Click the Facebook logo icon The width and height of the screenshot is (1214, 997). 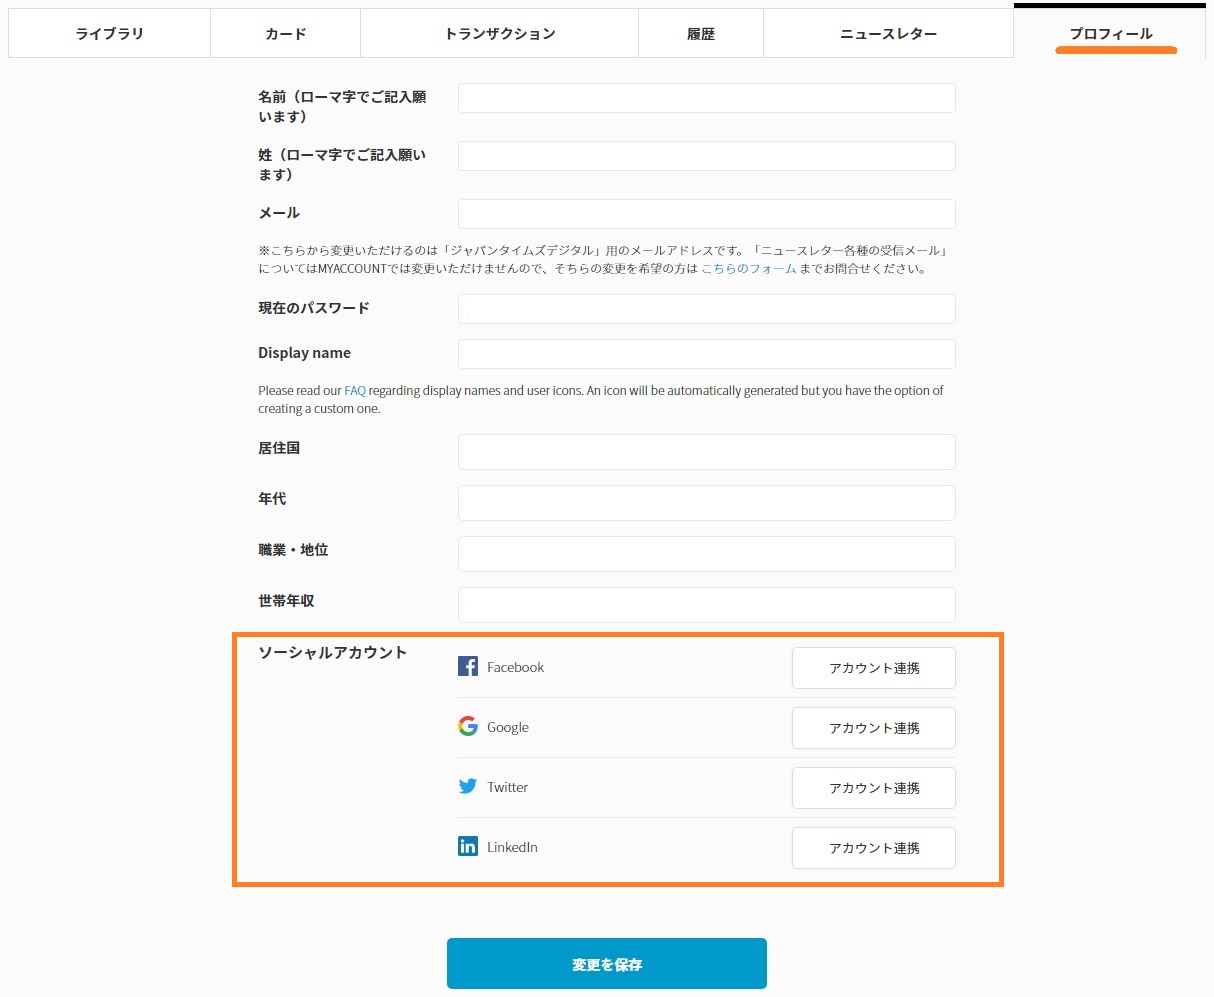[468, 666]
